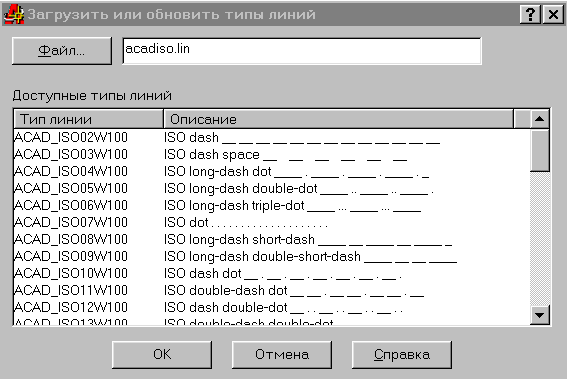
Task: Click the AutoCAD icon in the title bar
Action: (x=14, y=14)
